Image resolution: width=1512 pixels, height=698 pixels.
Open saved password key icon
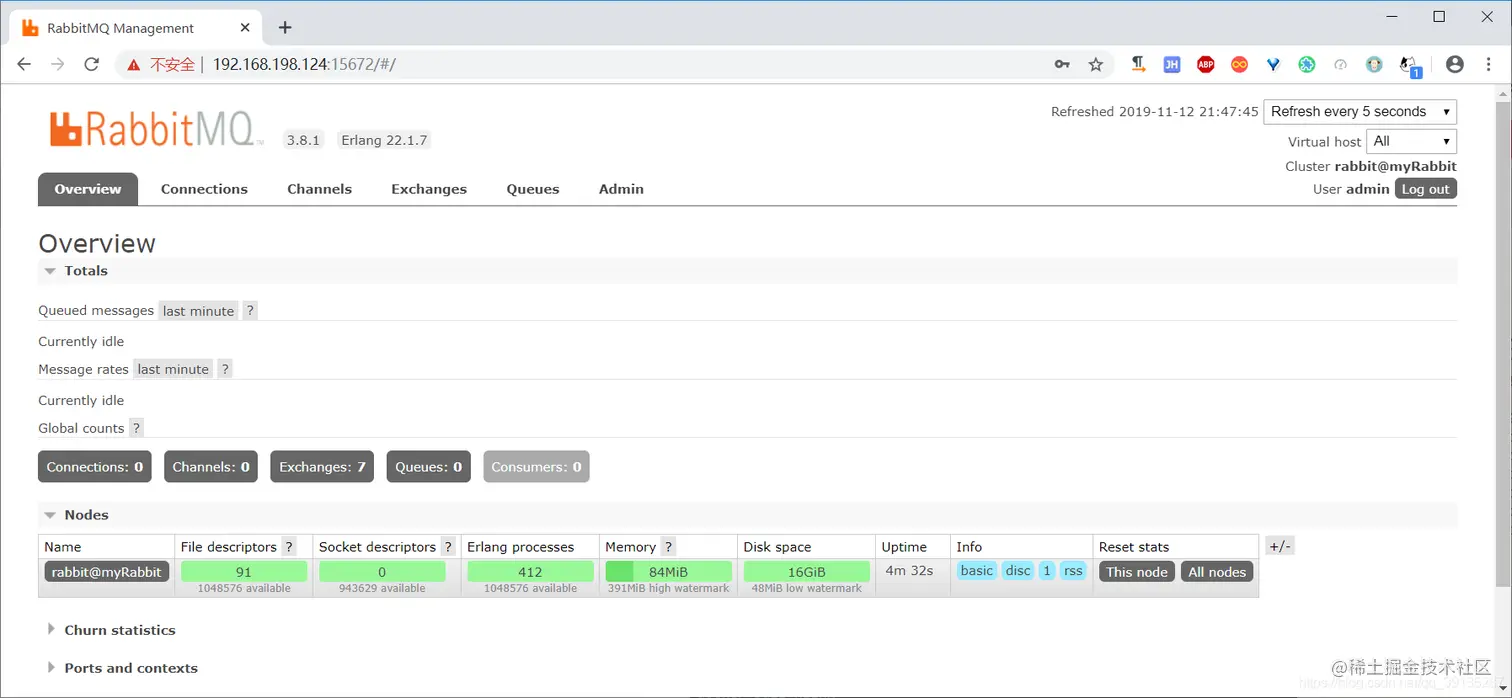(x=1062, y=64)
